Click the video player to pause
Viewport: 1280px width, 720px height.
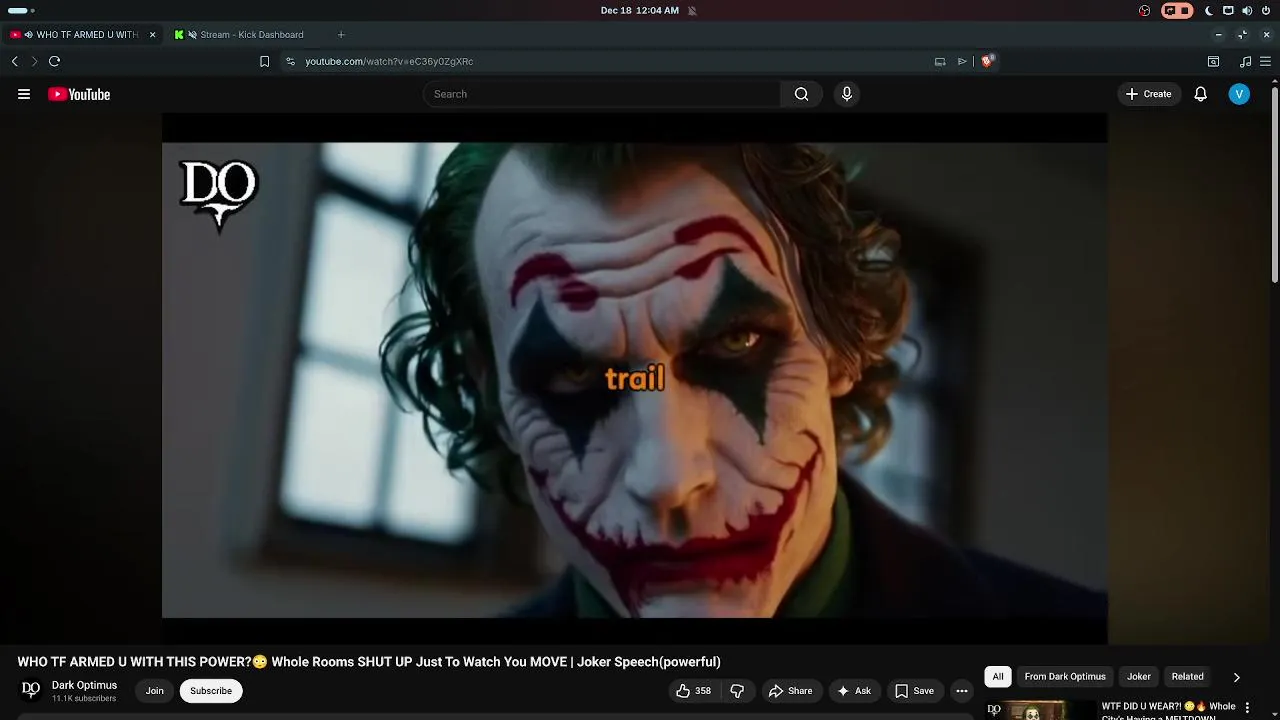point(634,379)
